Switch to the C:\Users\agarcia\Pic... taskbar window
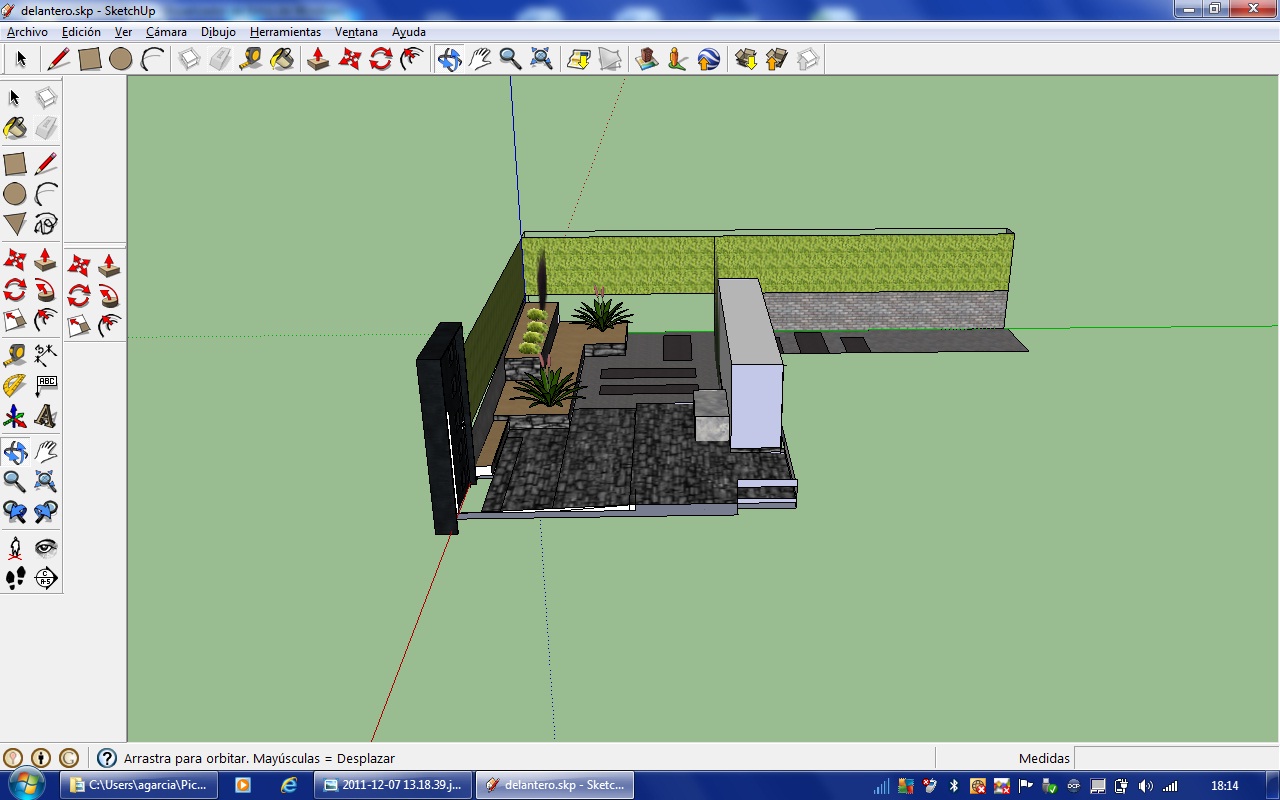The image size is (1280, 800). point(139,785)
